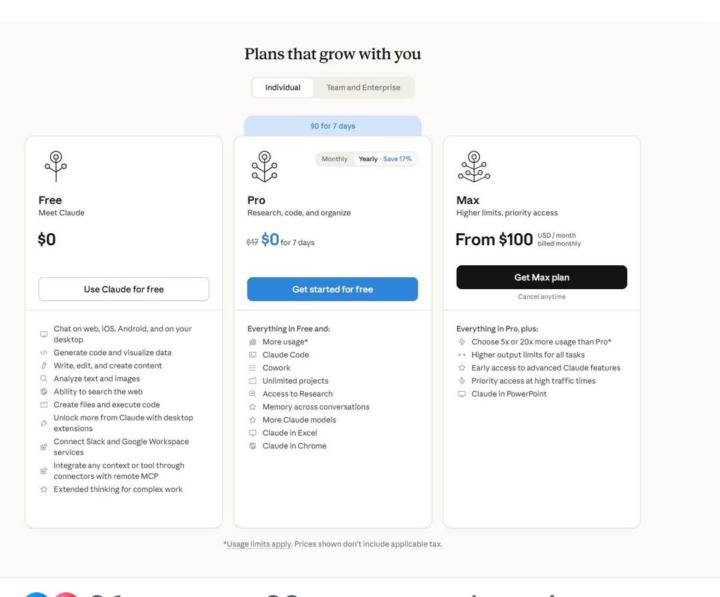Click the Claude in Chrome icon
The height and width of the screenshot is (597, 720).
coord(253,446)
